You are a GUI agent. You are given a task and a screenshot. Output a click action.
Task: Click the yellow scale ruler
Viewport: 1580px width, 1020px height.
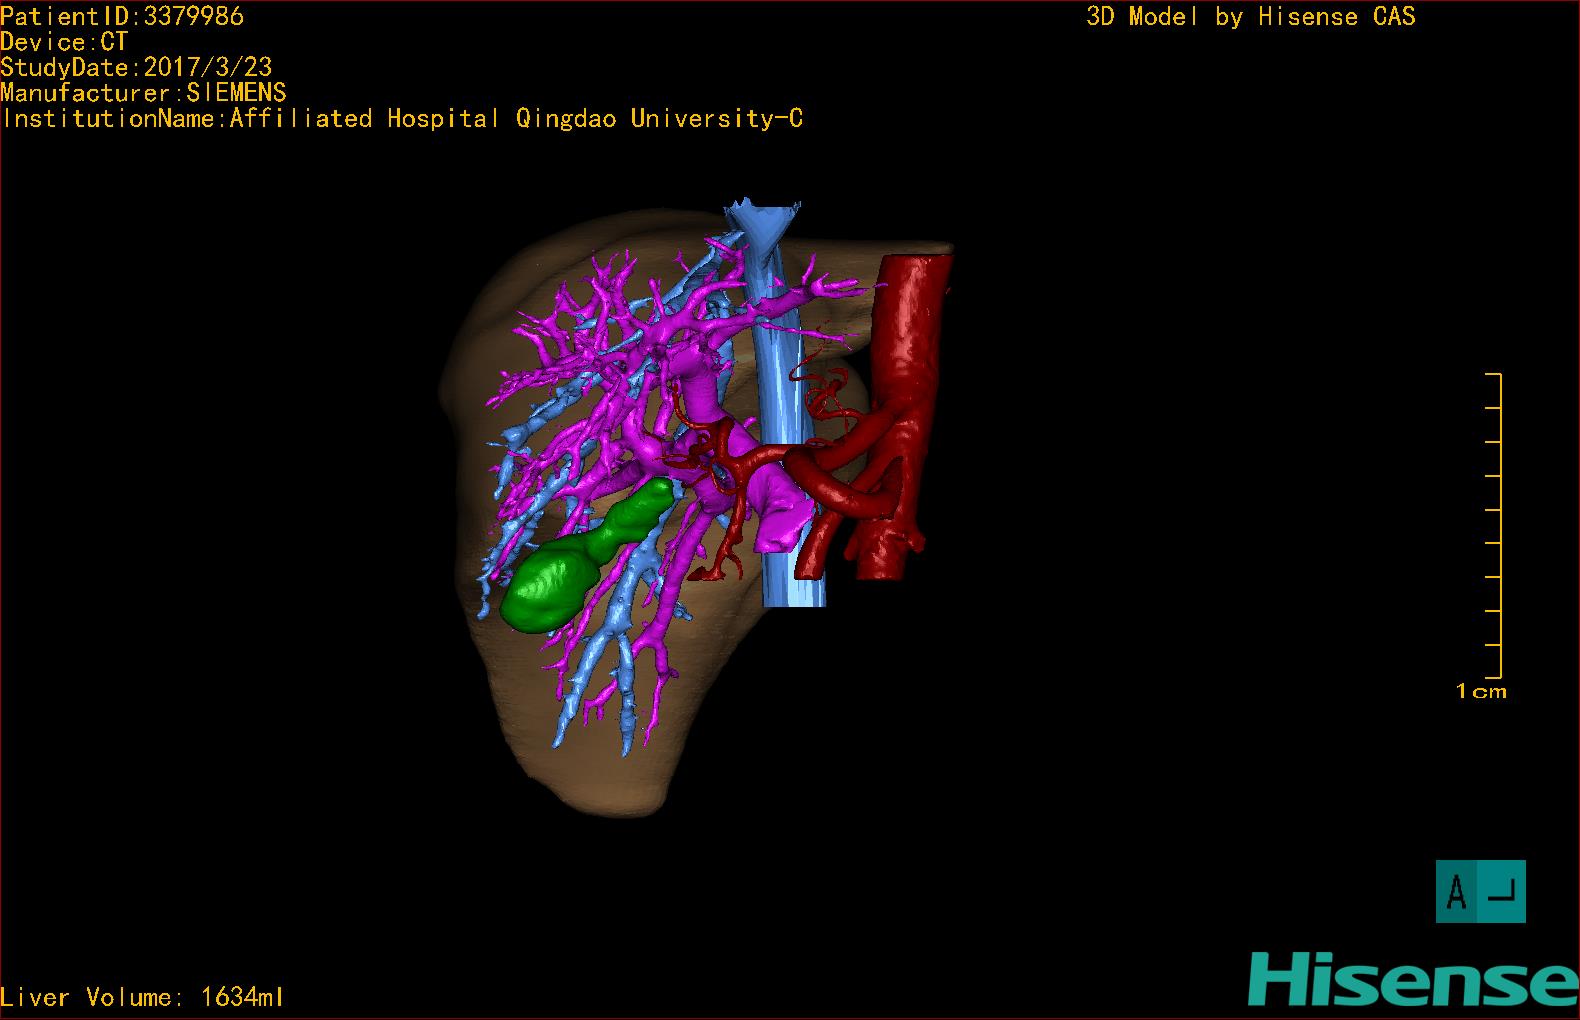pyautogui.click(x=1494, y=526)
